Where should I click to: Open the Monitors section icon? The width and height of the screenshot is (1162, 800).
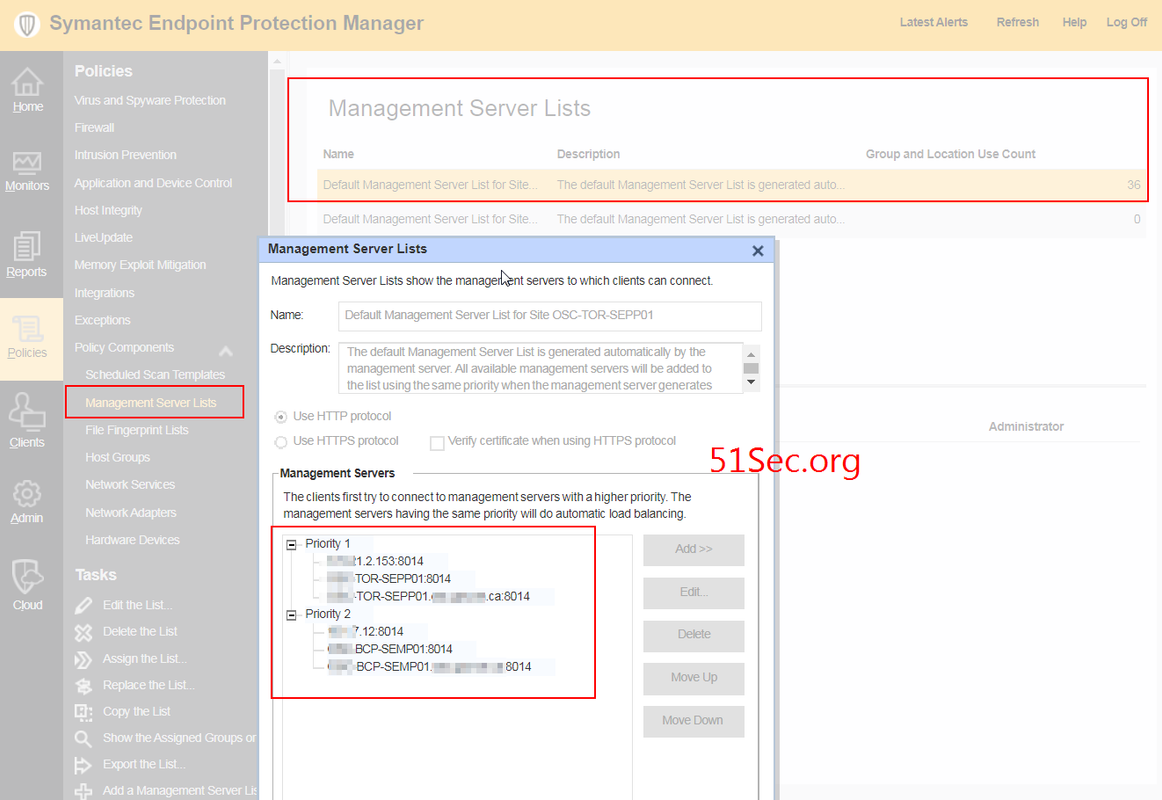[x=27, y=162]
